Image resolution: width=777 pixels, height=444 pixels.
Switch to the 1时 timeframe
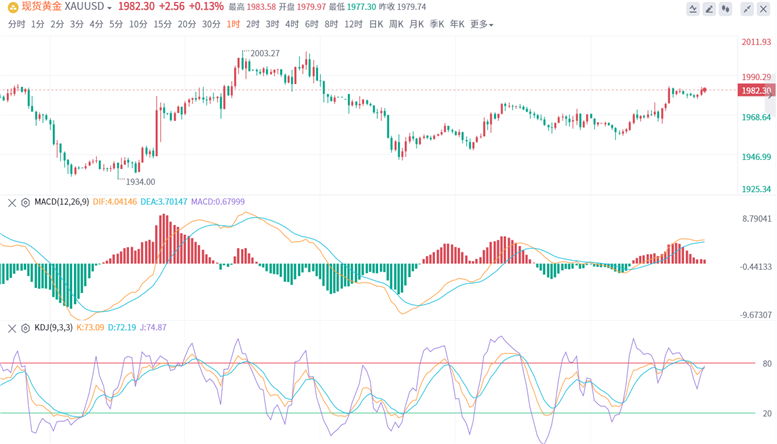233,24
